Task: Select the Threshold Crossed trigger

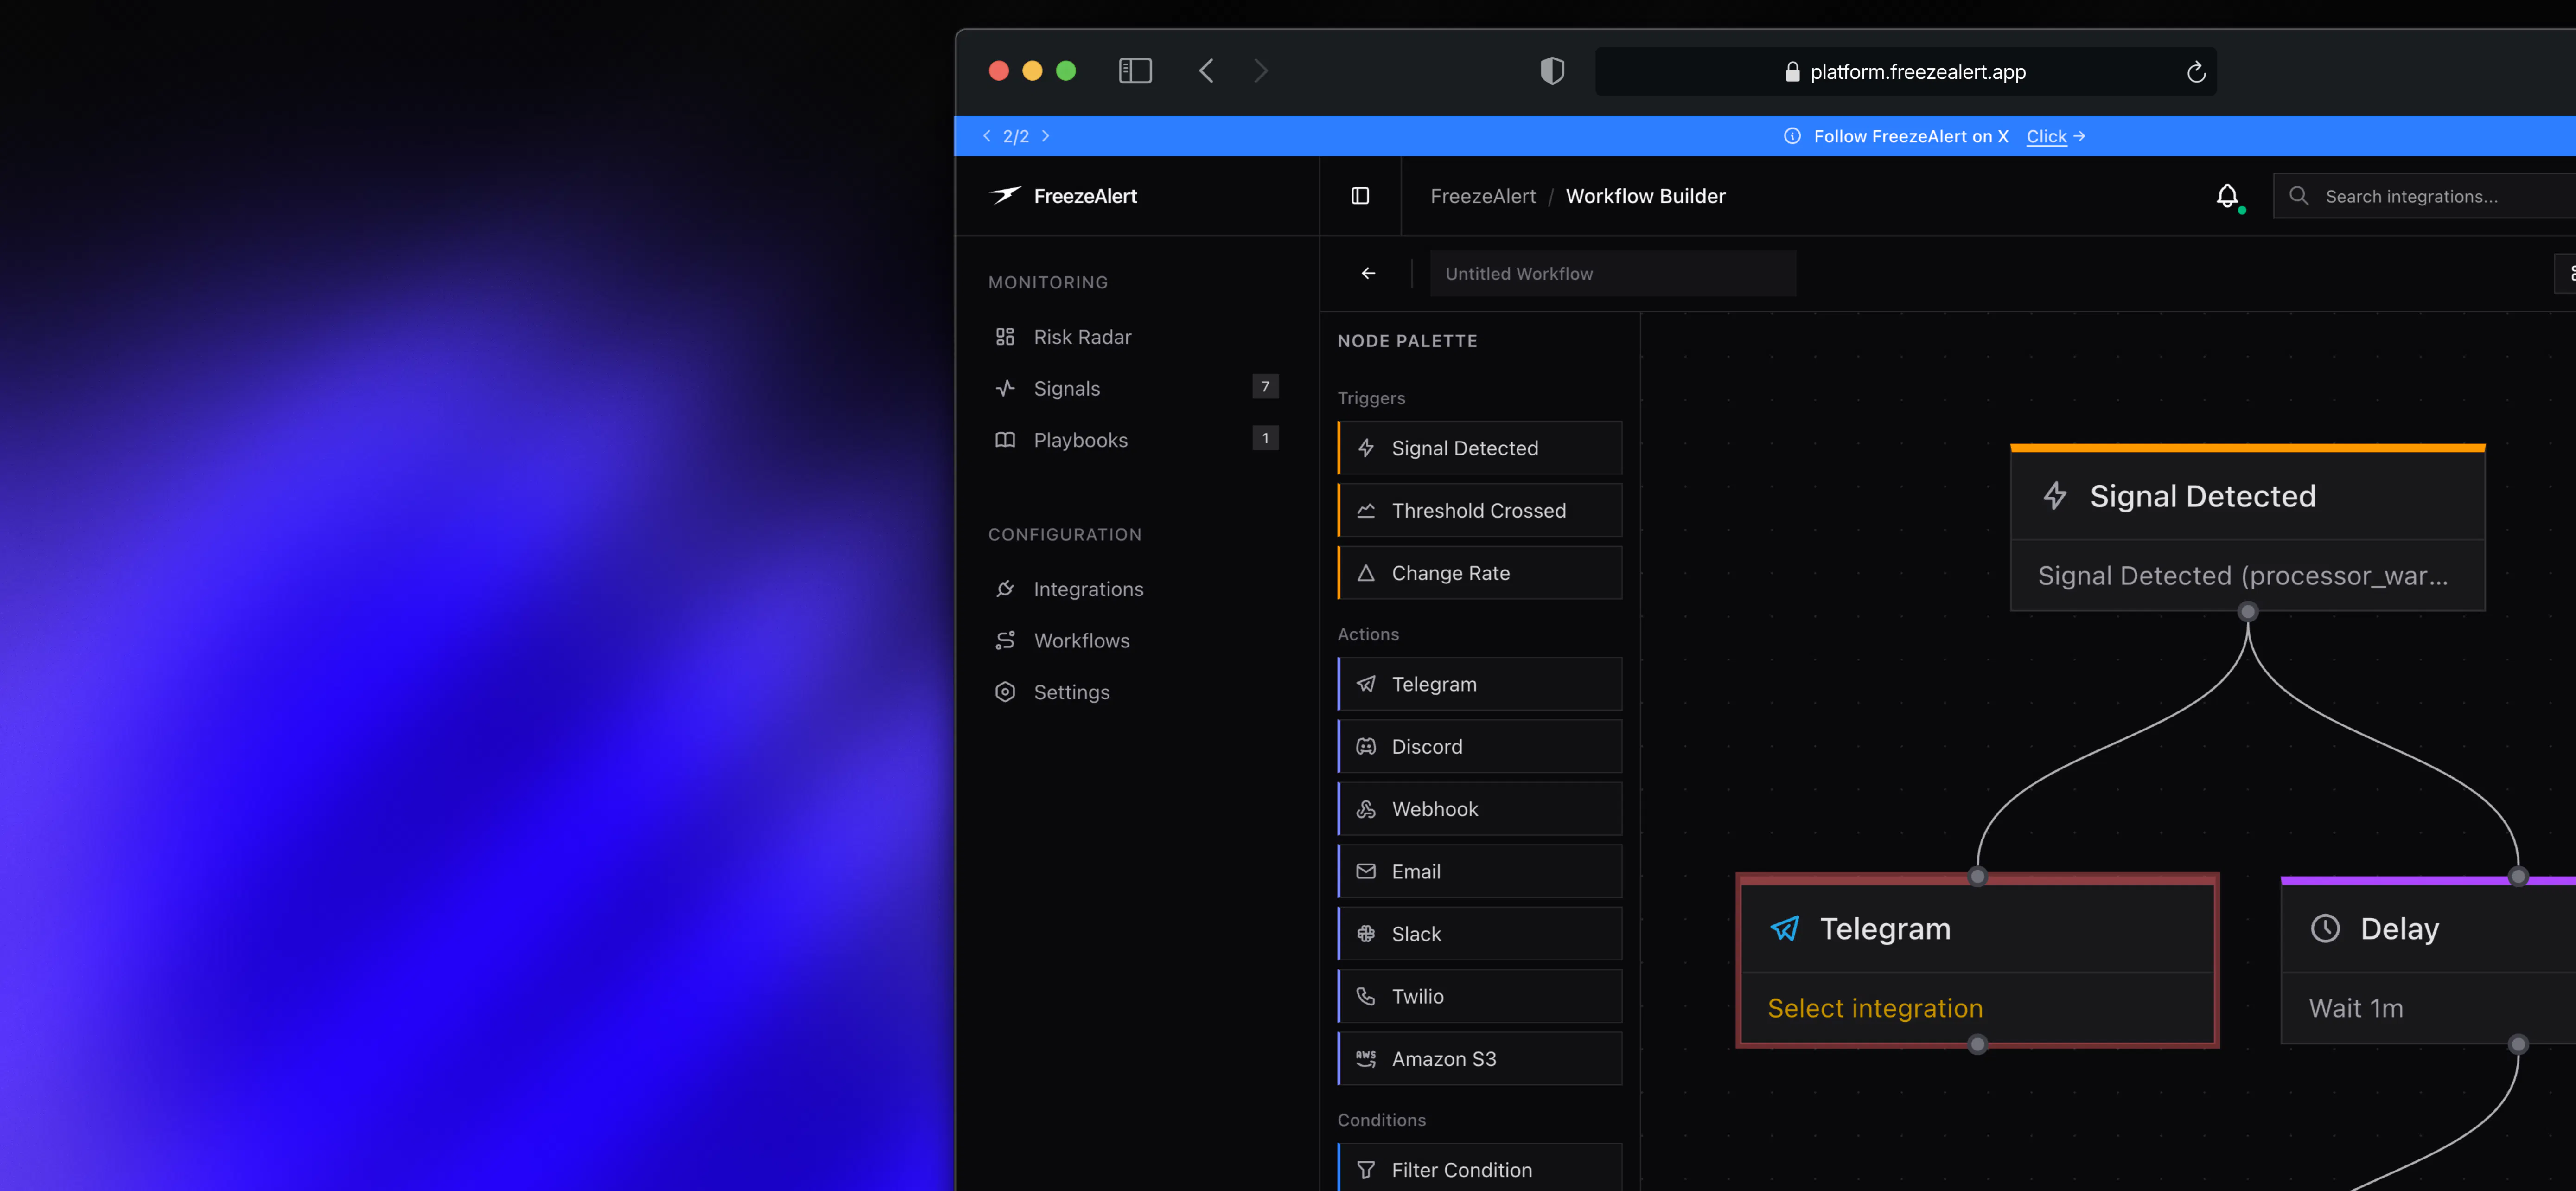Action: (x=1480, y=510)
